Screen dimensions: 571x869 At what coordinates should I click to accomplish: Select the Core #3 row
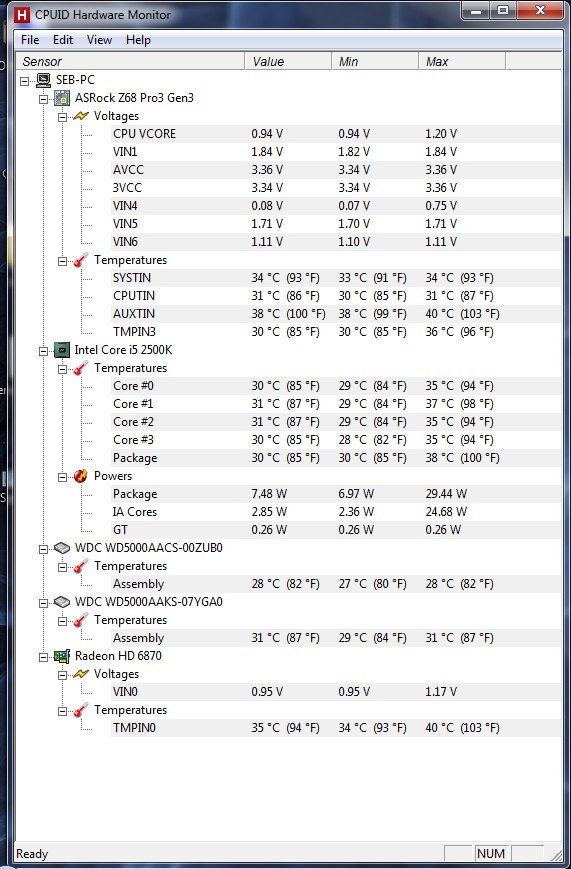click(x=335, y=440)
